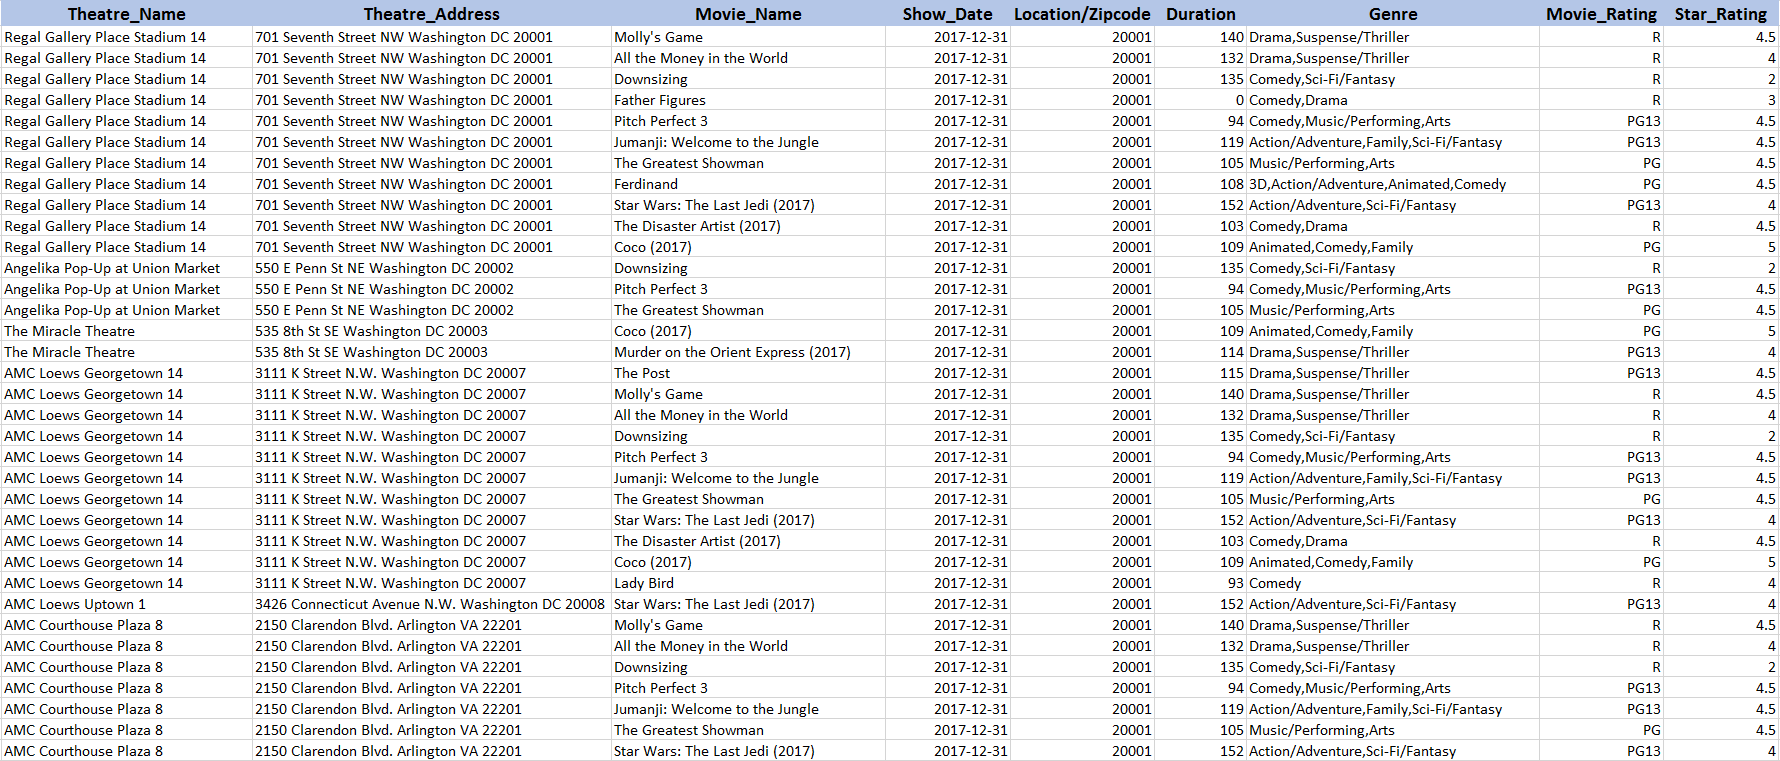Click star rating 3 in Father Figures row

click(x=1720, y=100)
